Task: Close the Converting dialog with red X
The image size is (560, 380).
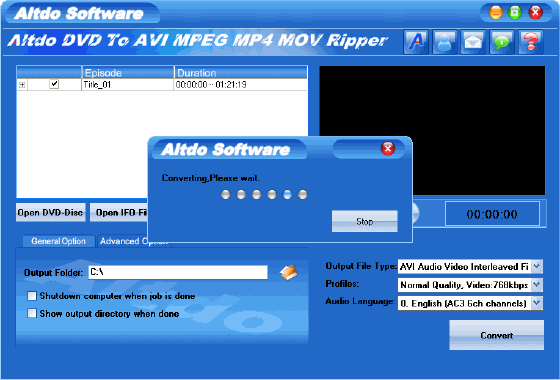Action: coord(388,148)
